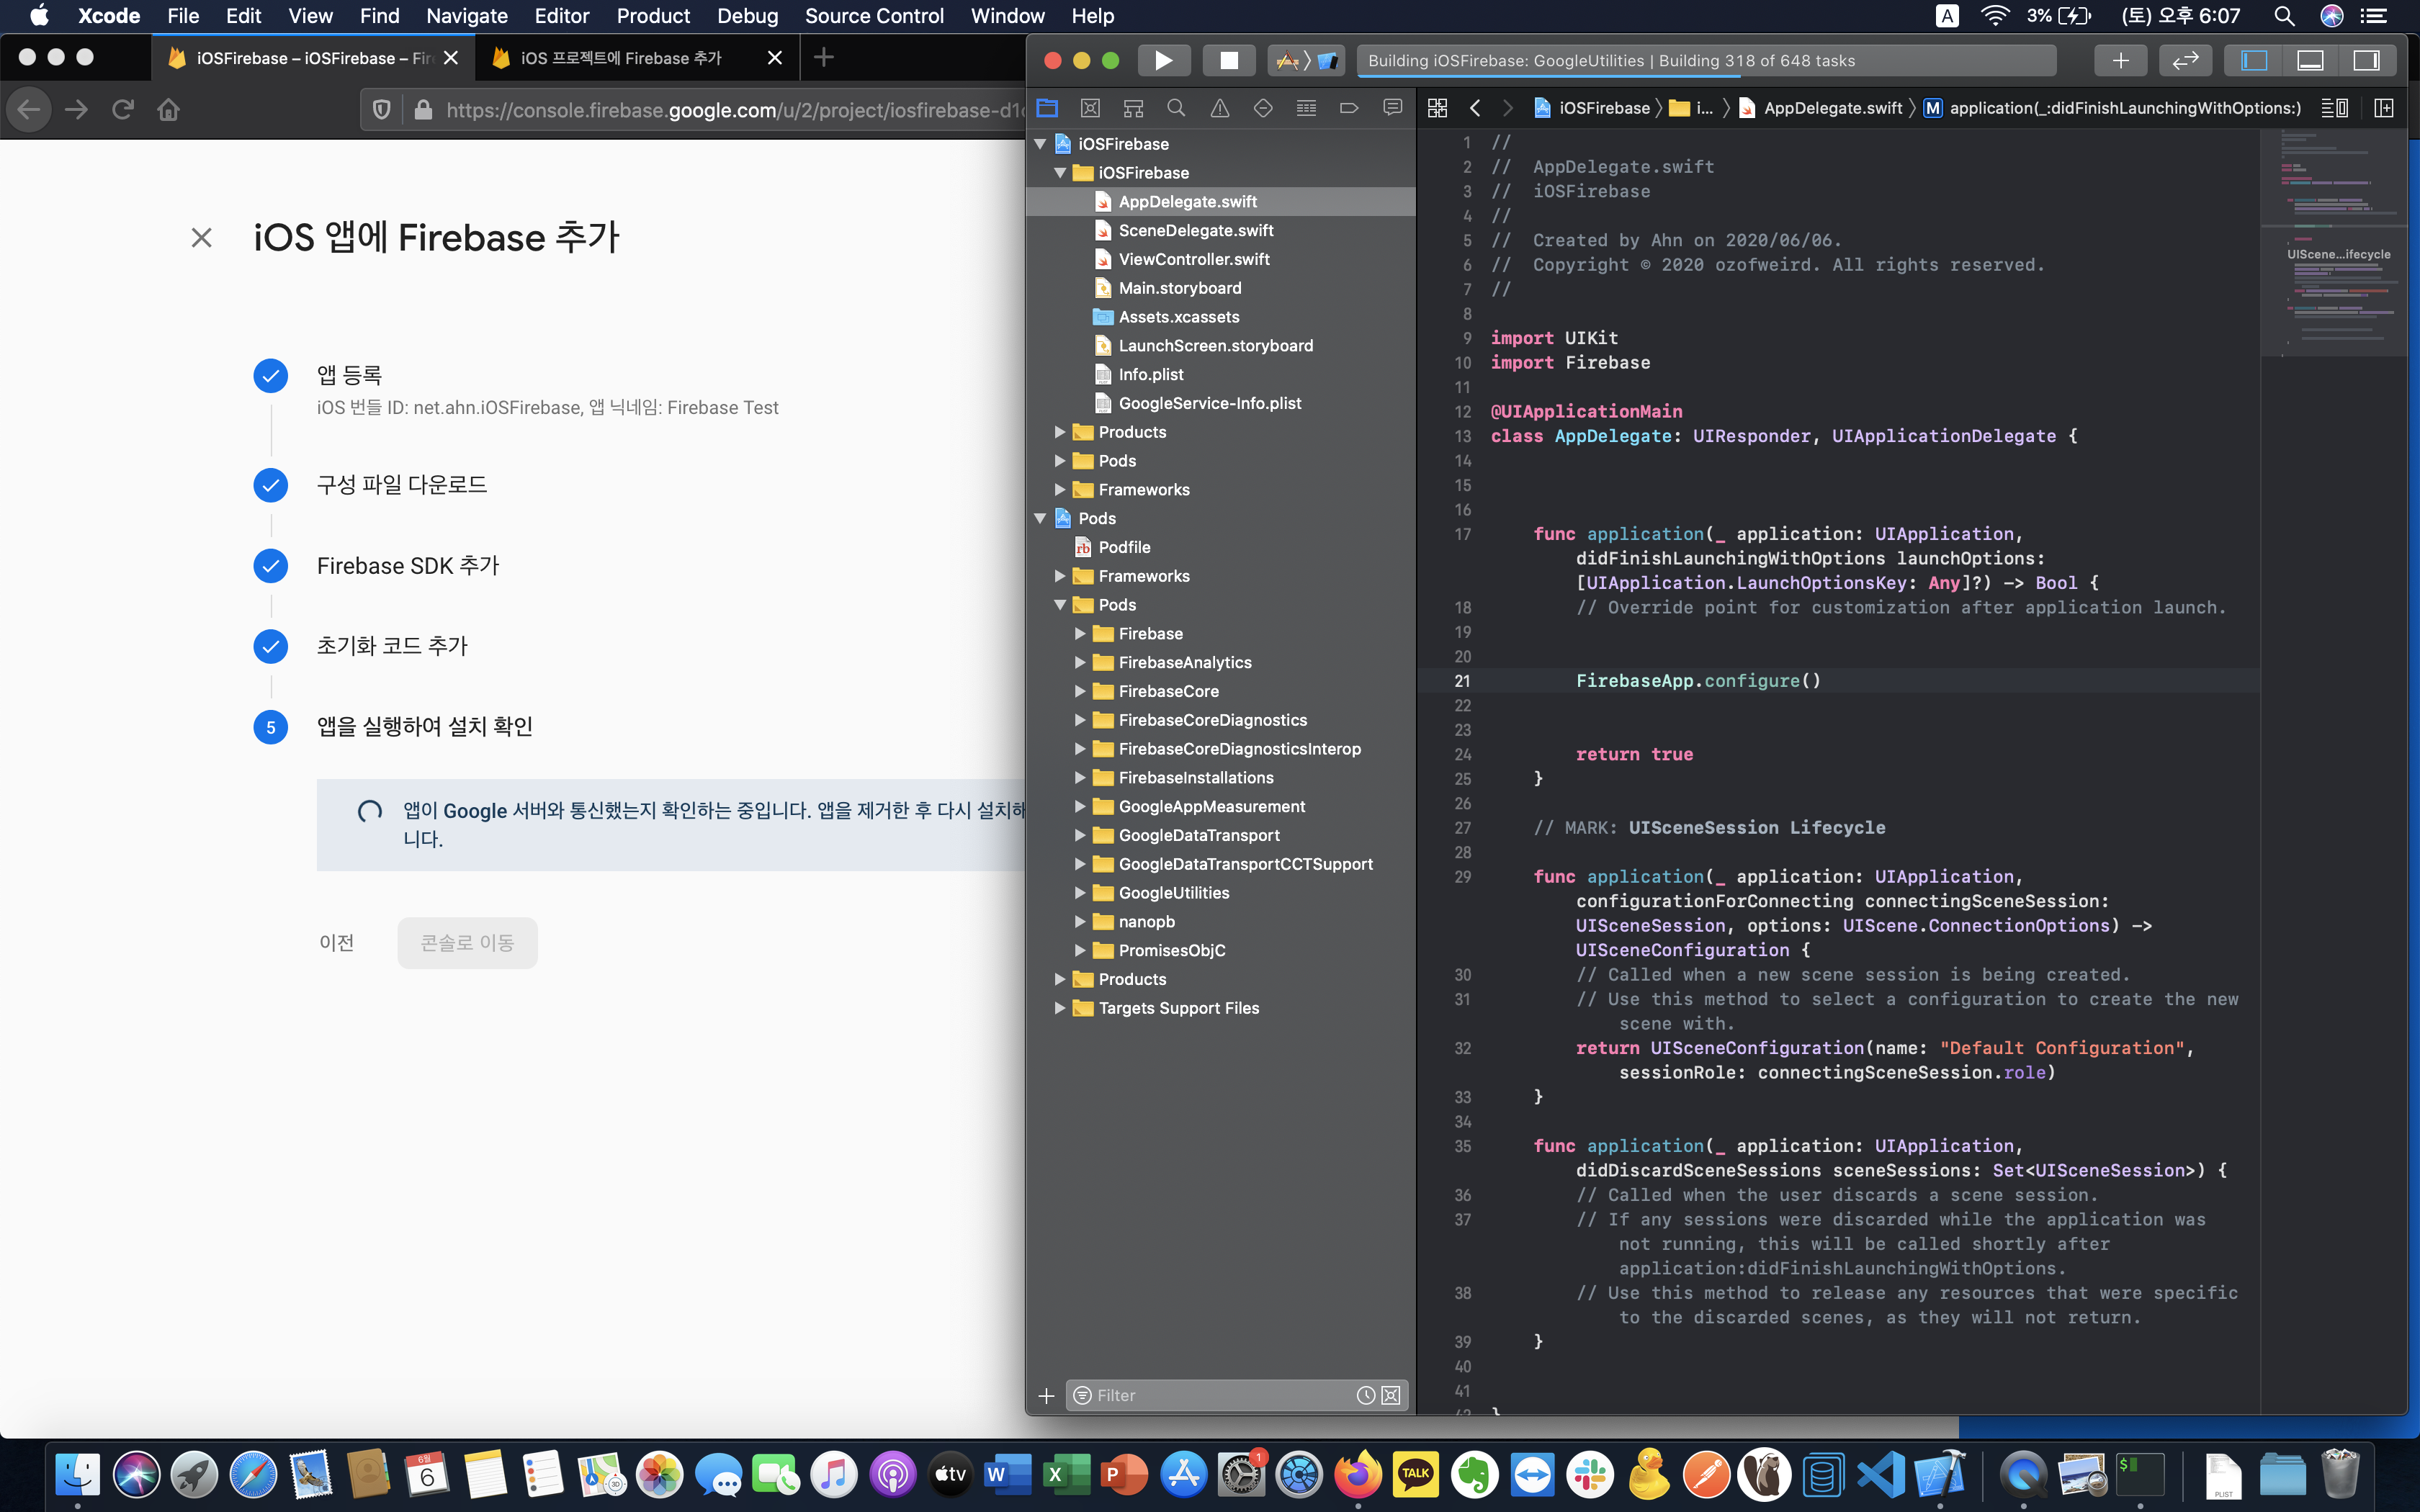The width and height of the screenshot is (2420, 1512).
Task: Click the Xcode Run button
Action: 1163,60
